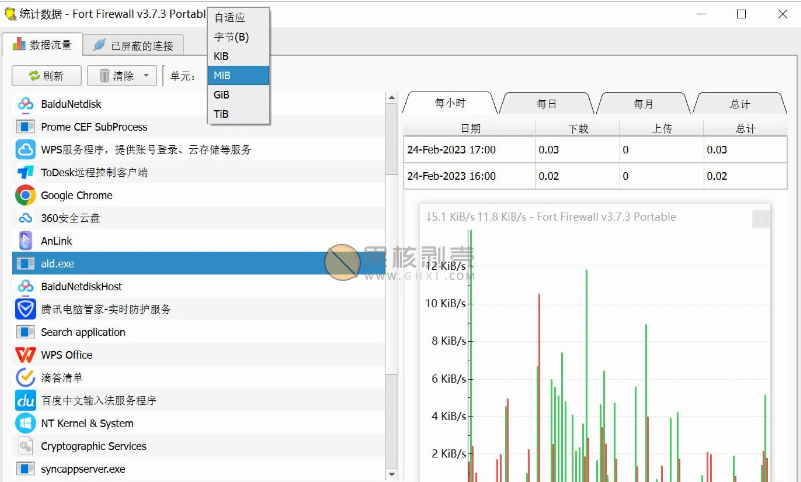Click the 百度中文输入法 du icon
801x482 pixels.
[x=25, y=400]
